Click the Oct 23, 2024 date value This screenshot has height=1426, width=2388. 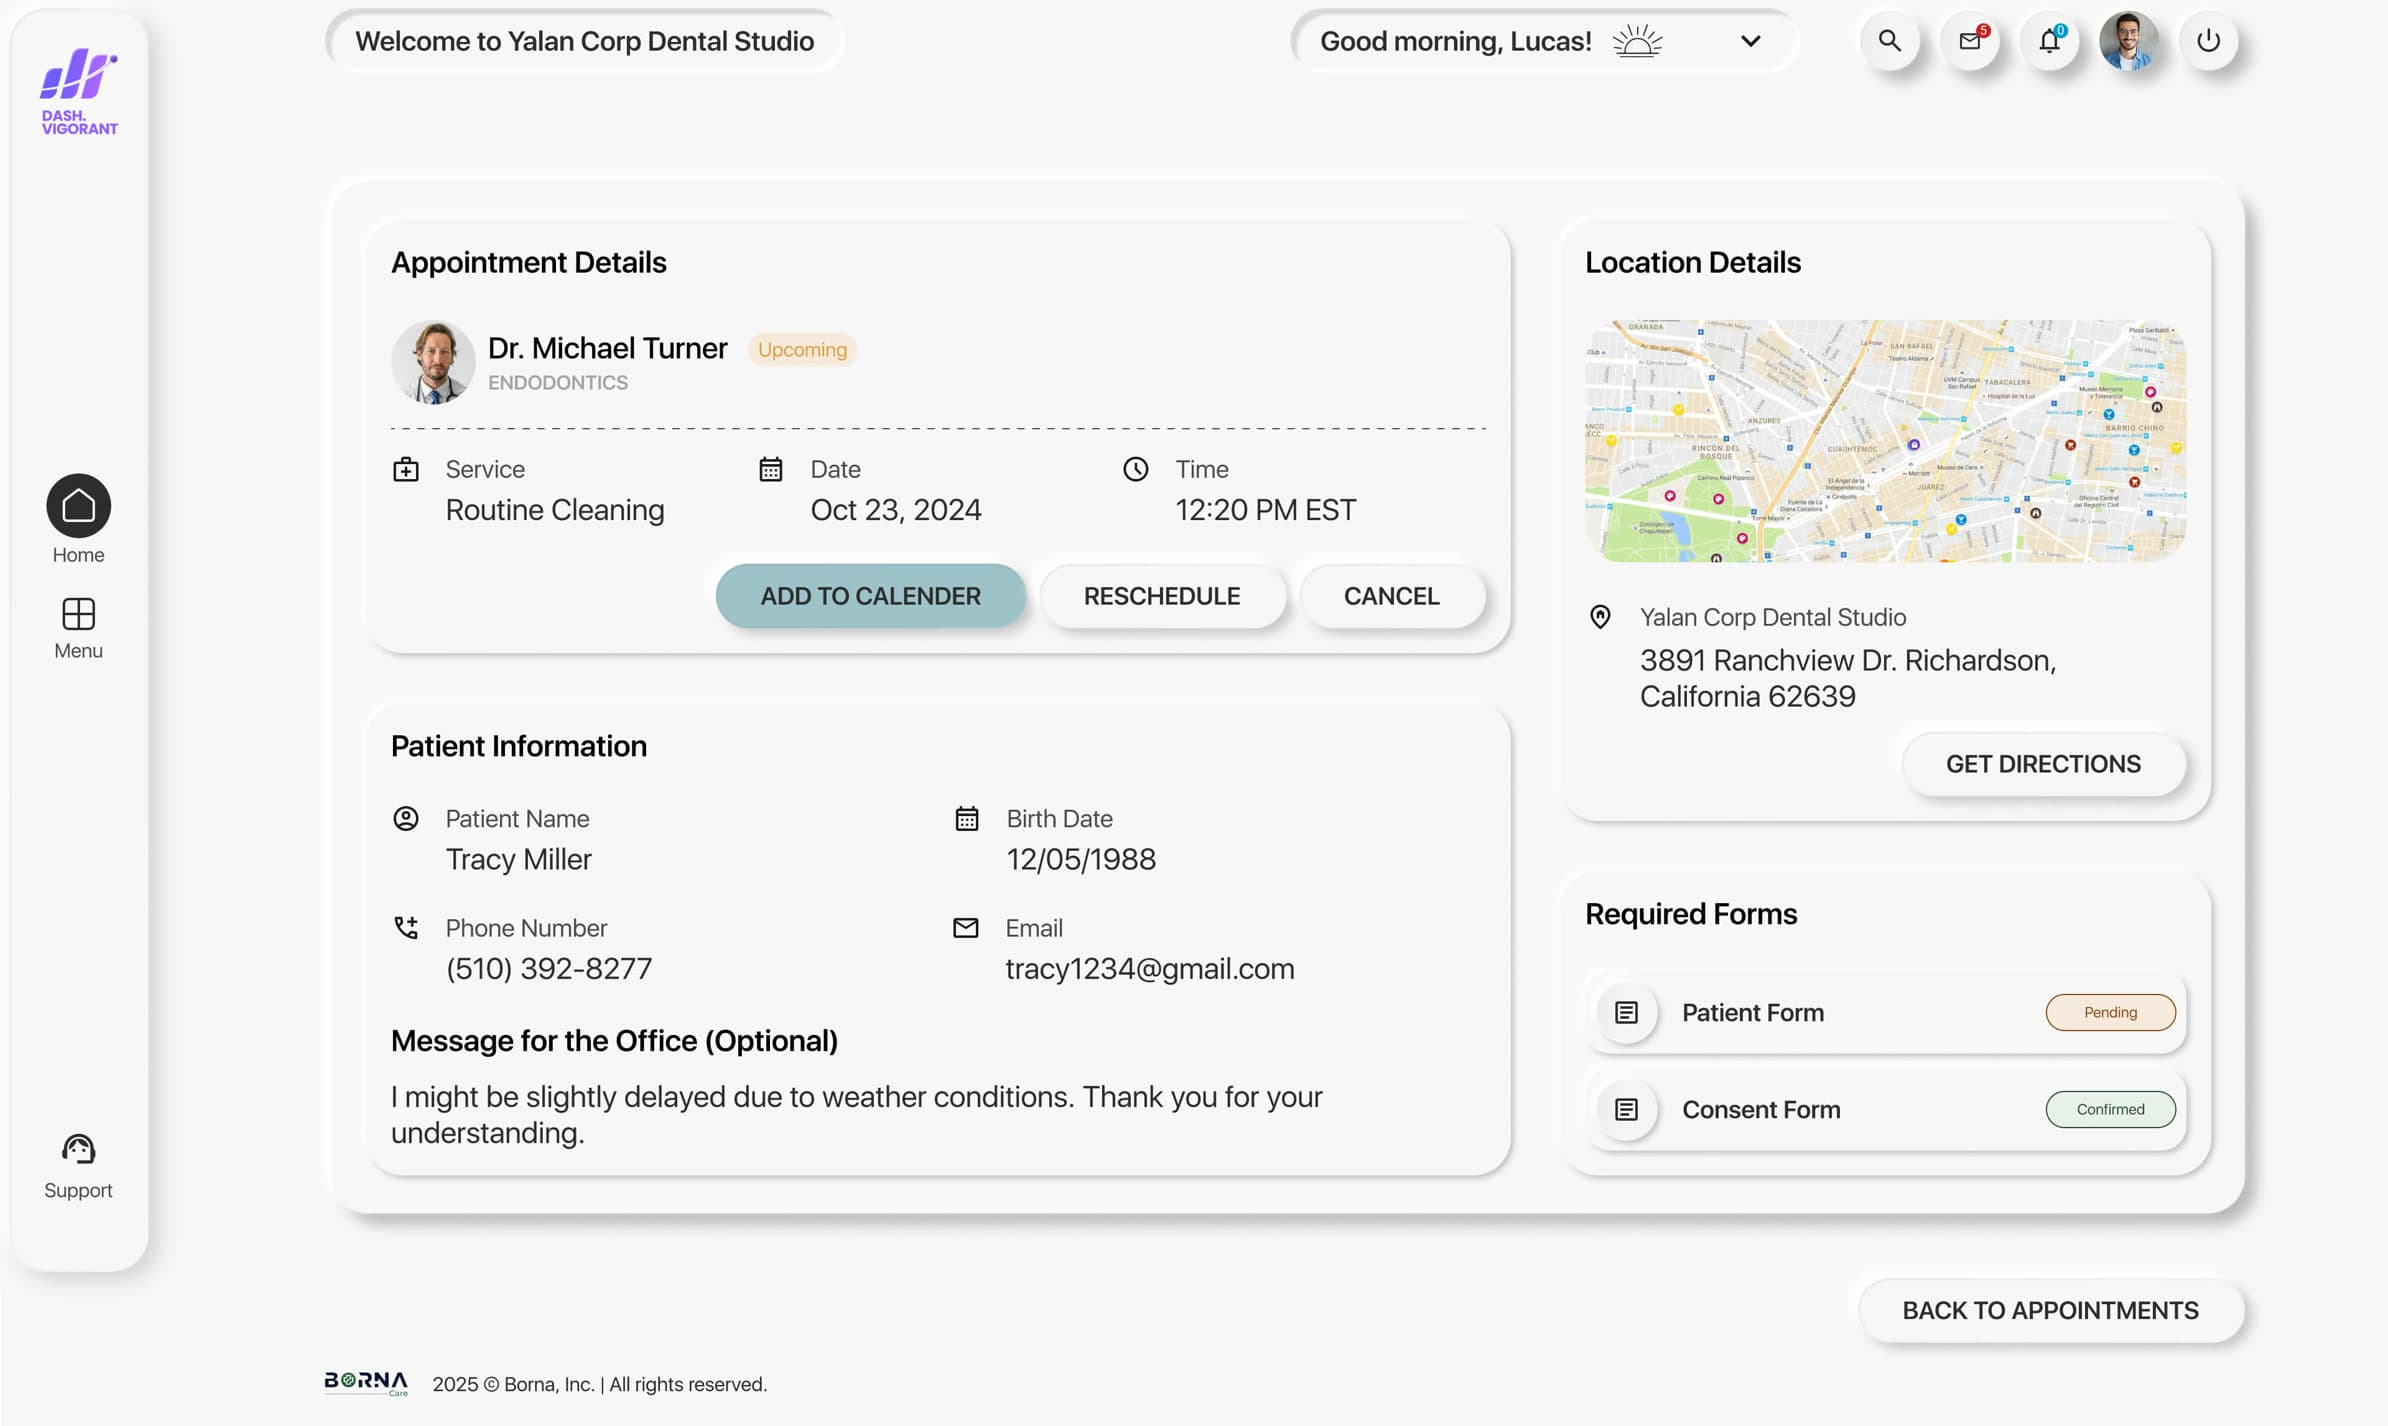point(896,510)
